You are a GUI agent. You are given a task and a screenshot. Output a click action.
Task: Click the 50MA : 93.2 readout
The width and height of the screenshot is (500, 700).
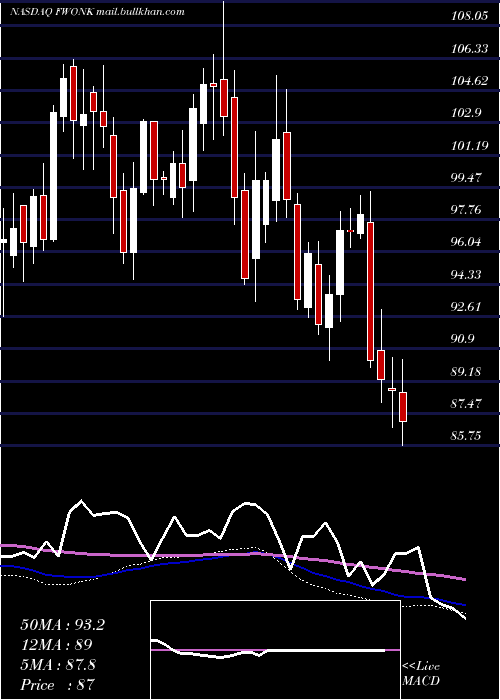(63, 625)
